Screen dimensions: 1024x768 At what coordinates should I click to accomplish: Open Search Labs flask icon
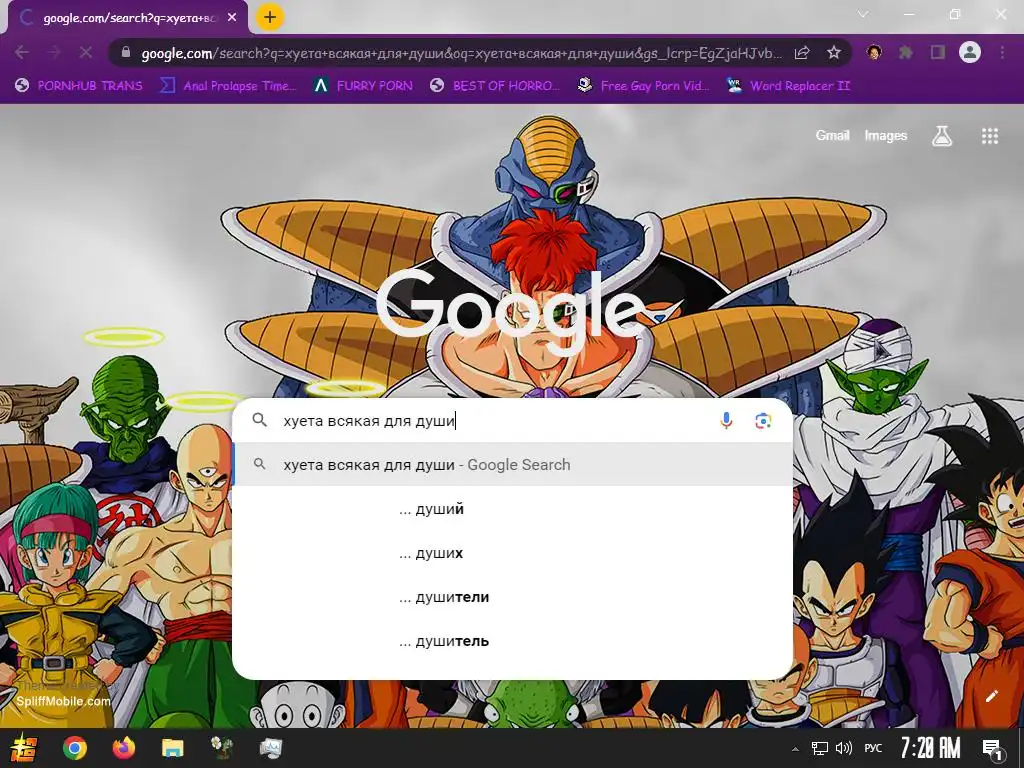[x=942, y=136]
